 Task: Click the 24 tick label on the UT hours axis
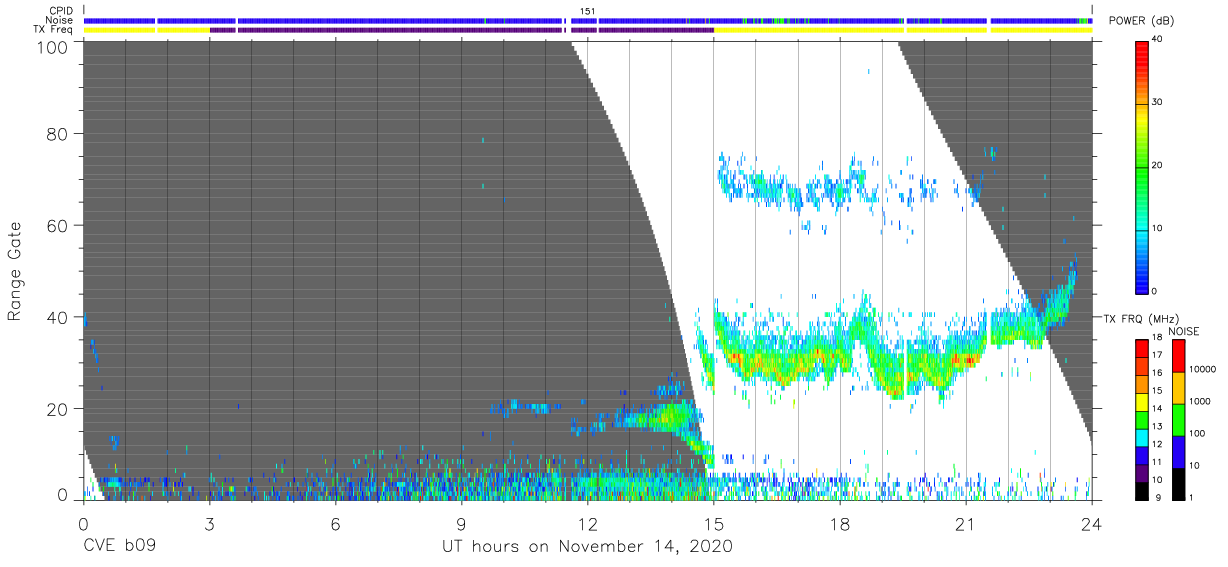tap(1092, 523)
